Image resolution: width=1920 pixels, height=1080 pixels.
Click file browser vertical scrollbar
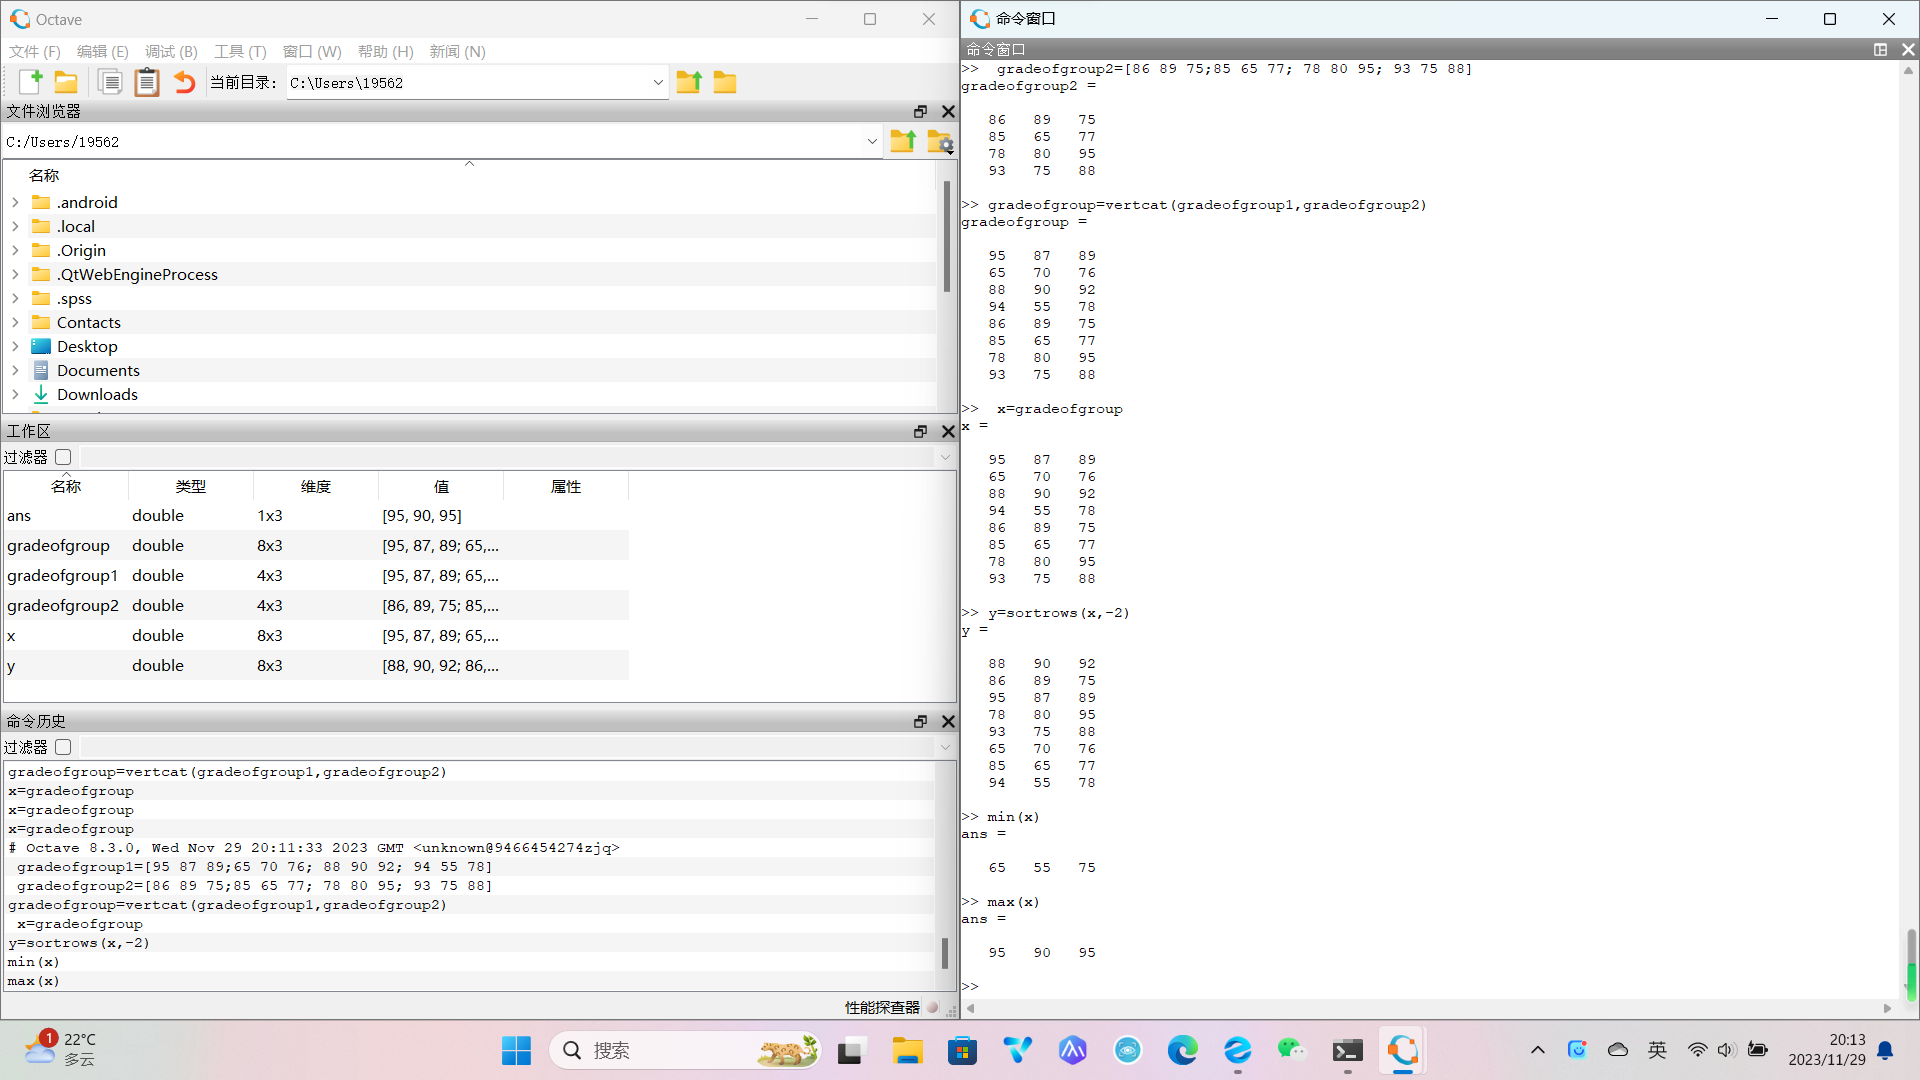[x=945, y=237]
